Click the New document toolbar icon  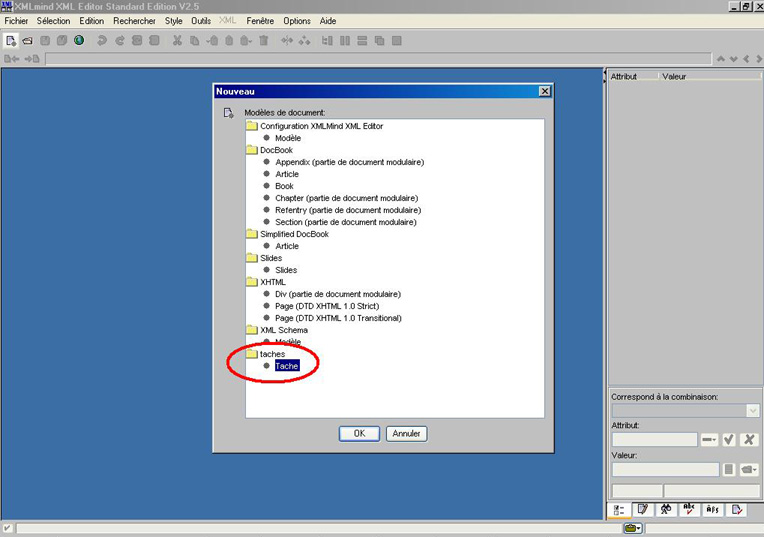(x=11, y=41)
